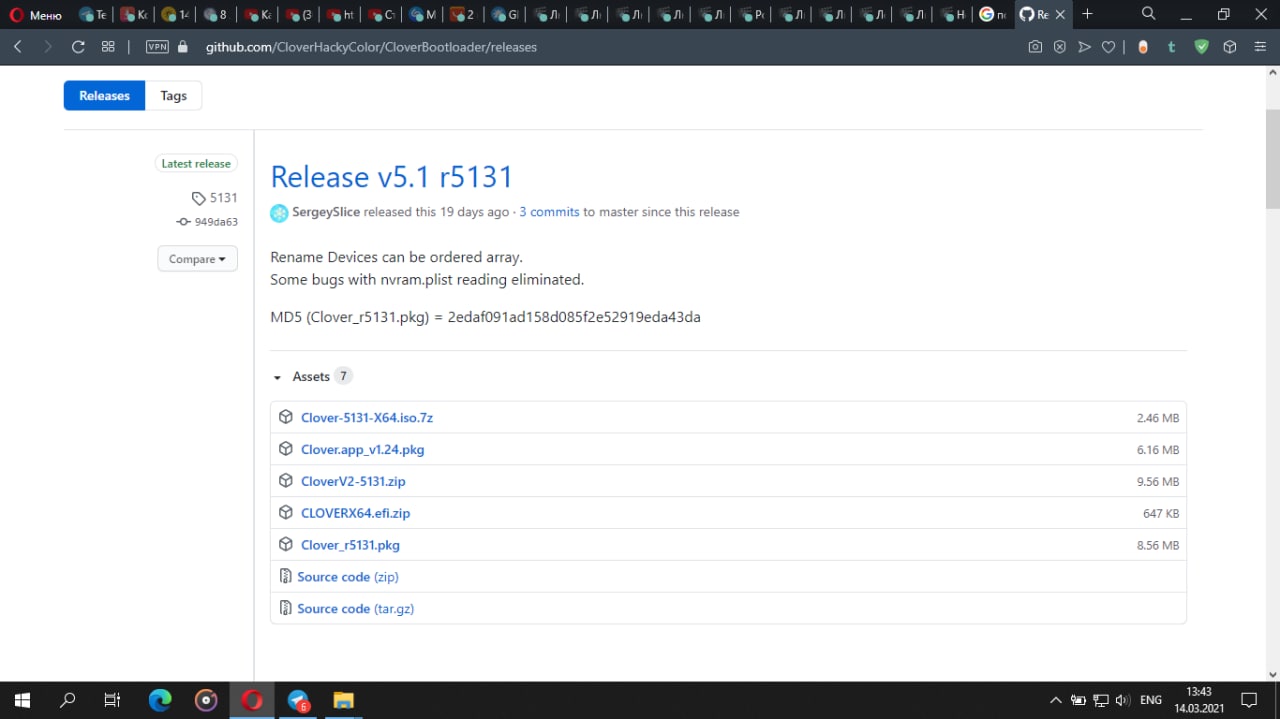Open the Compare dropdown
The width and height of the screenshot is (1280, 719).
(197, 258)
